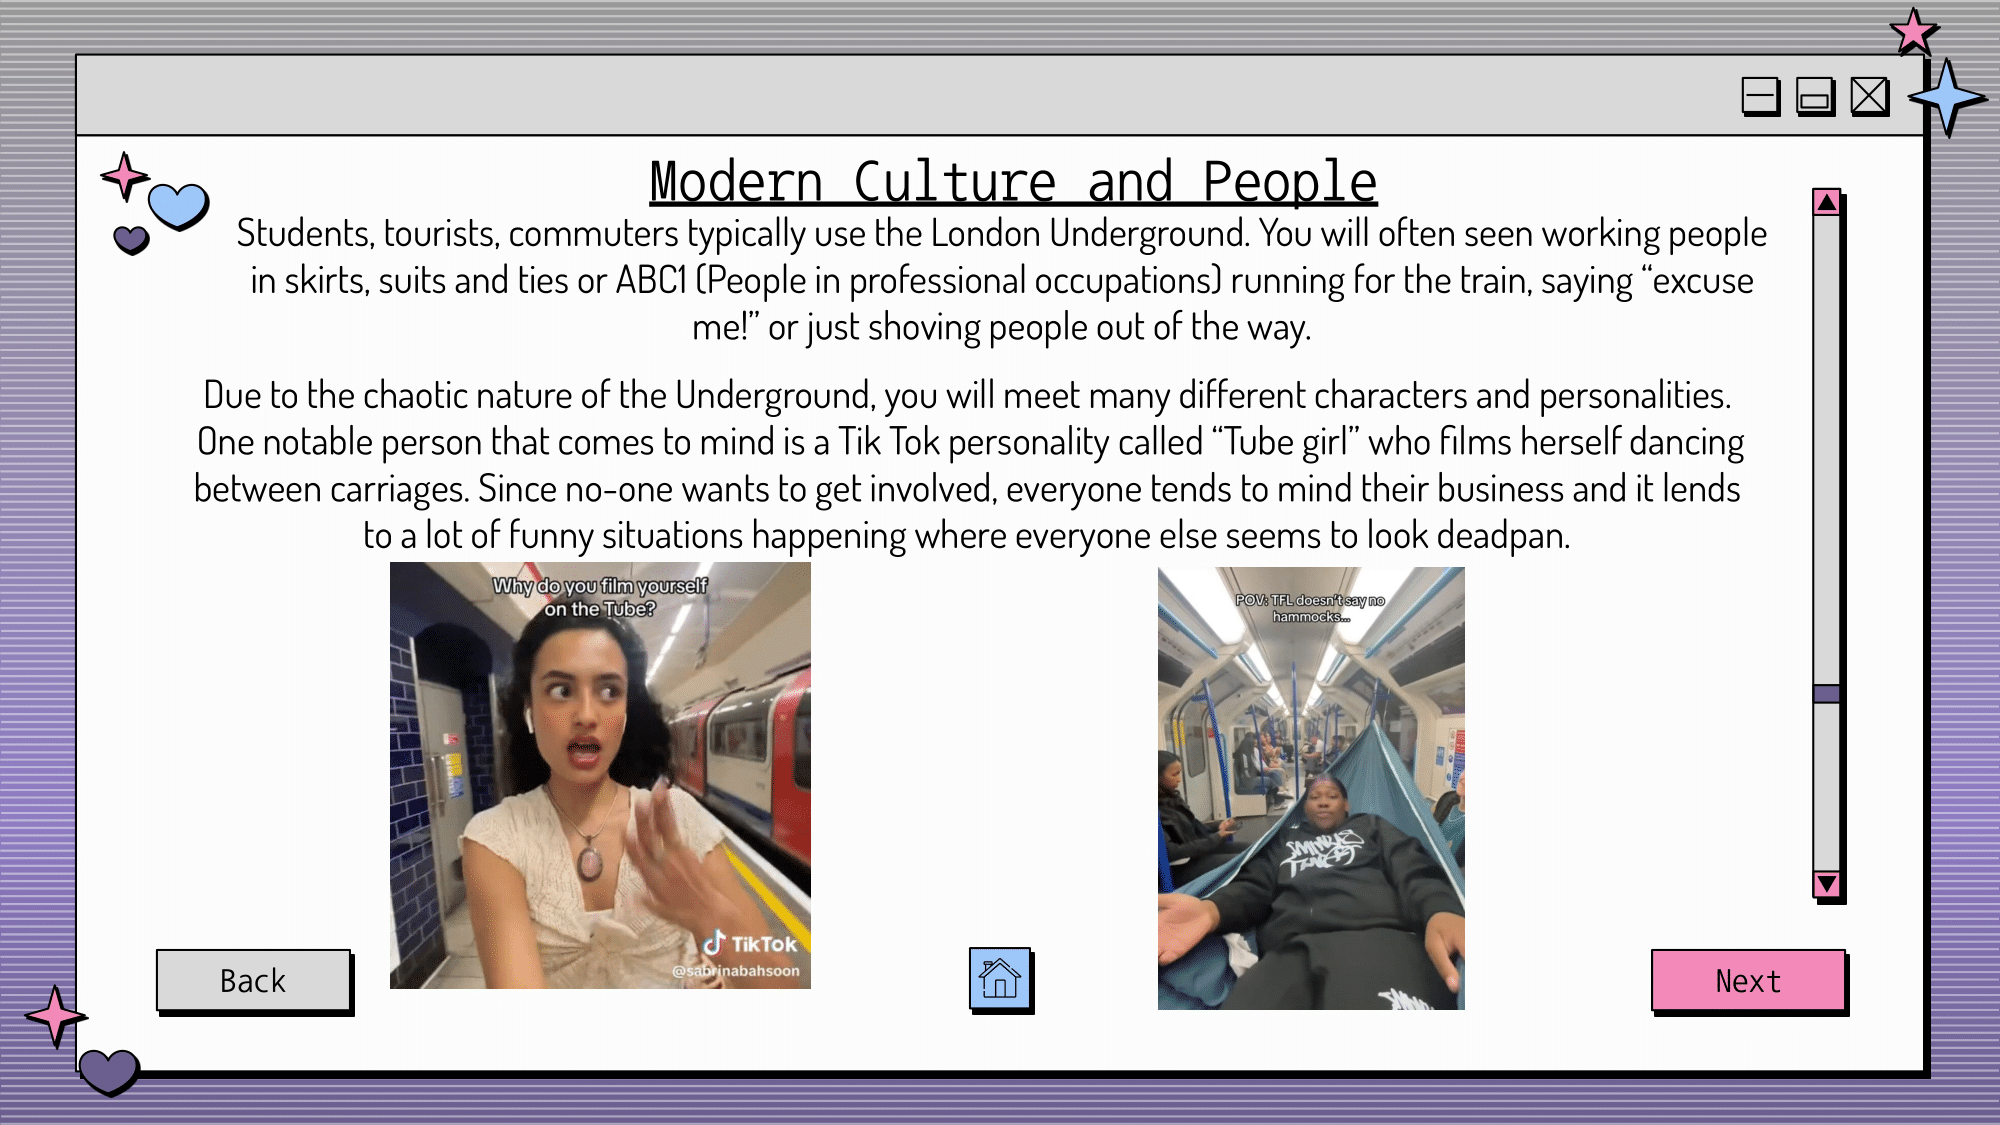The image size is (2000, 1125).
Task: Open the hammock on train image
Action: coord(1311,788)
